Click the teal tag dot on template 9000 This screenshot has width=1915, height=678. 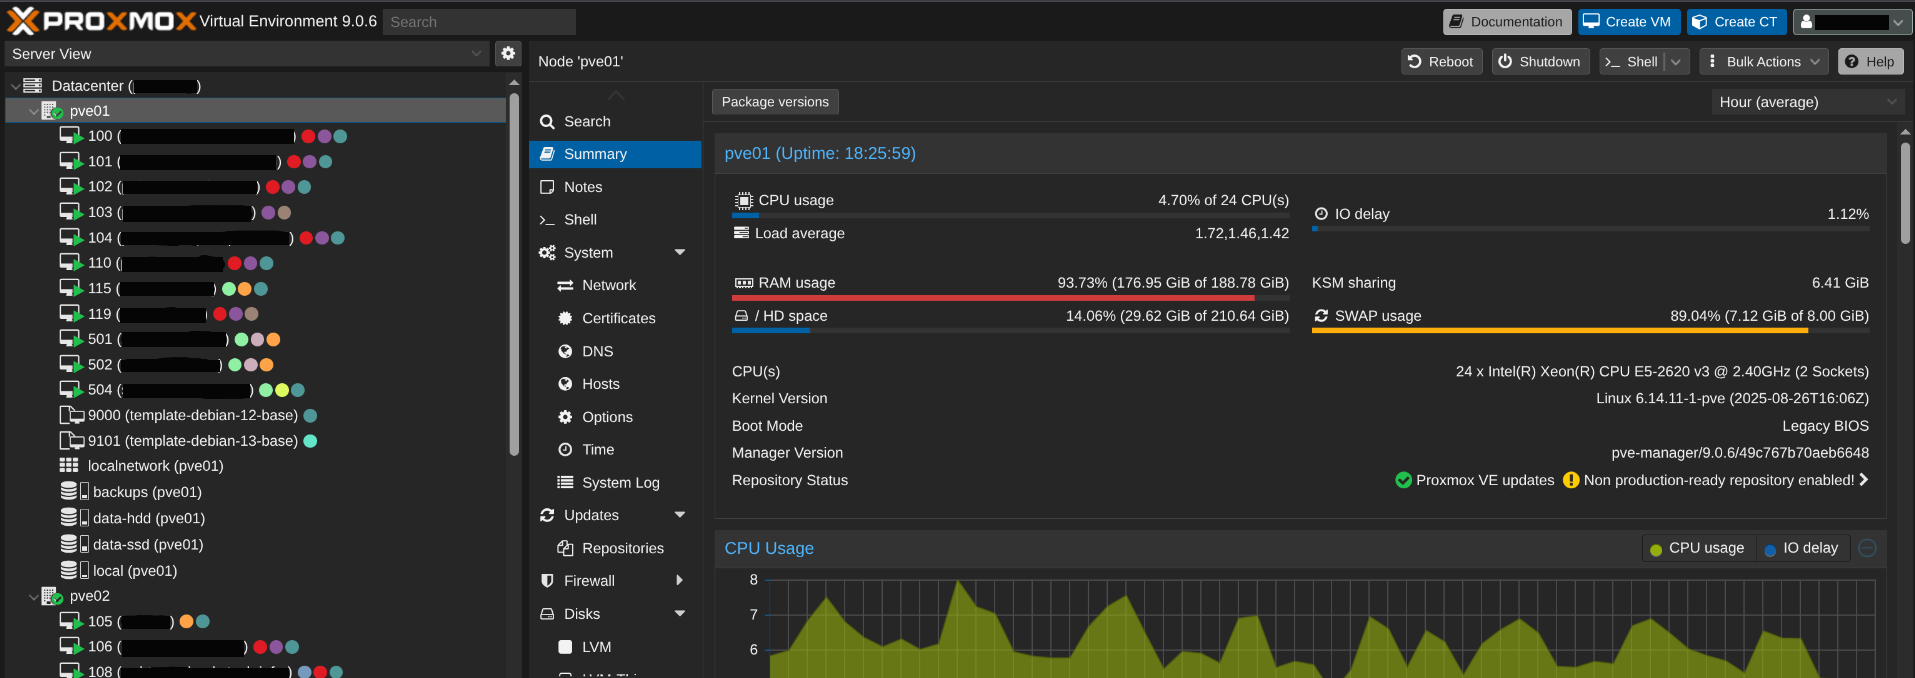point(310,415)
